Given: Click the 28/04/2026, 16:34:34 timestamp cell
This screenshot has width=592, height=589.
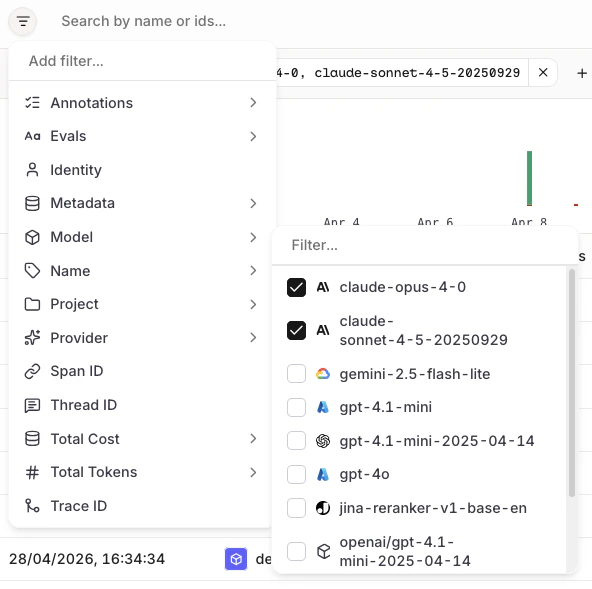Looking at the screenshot, I should 87,559.
